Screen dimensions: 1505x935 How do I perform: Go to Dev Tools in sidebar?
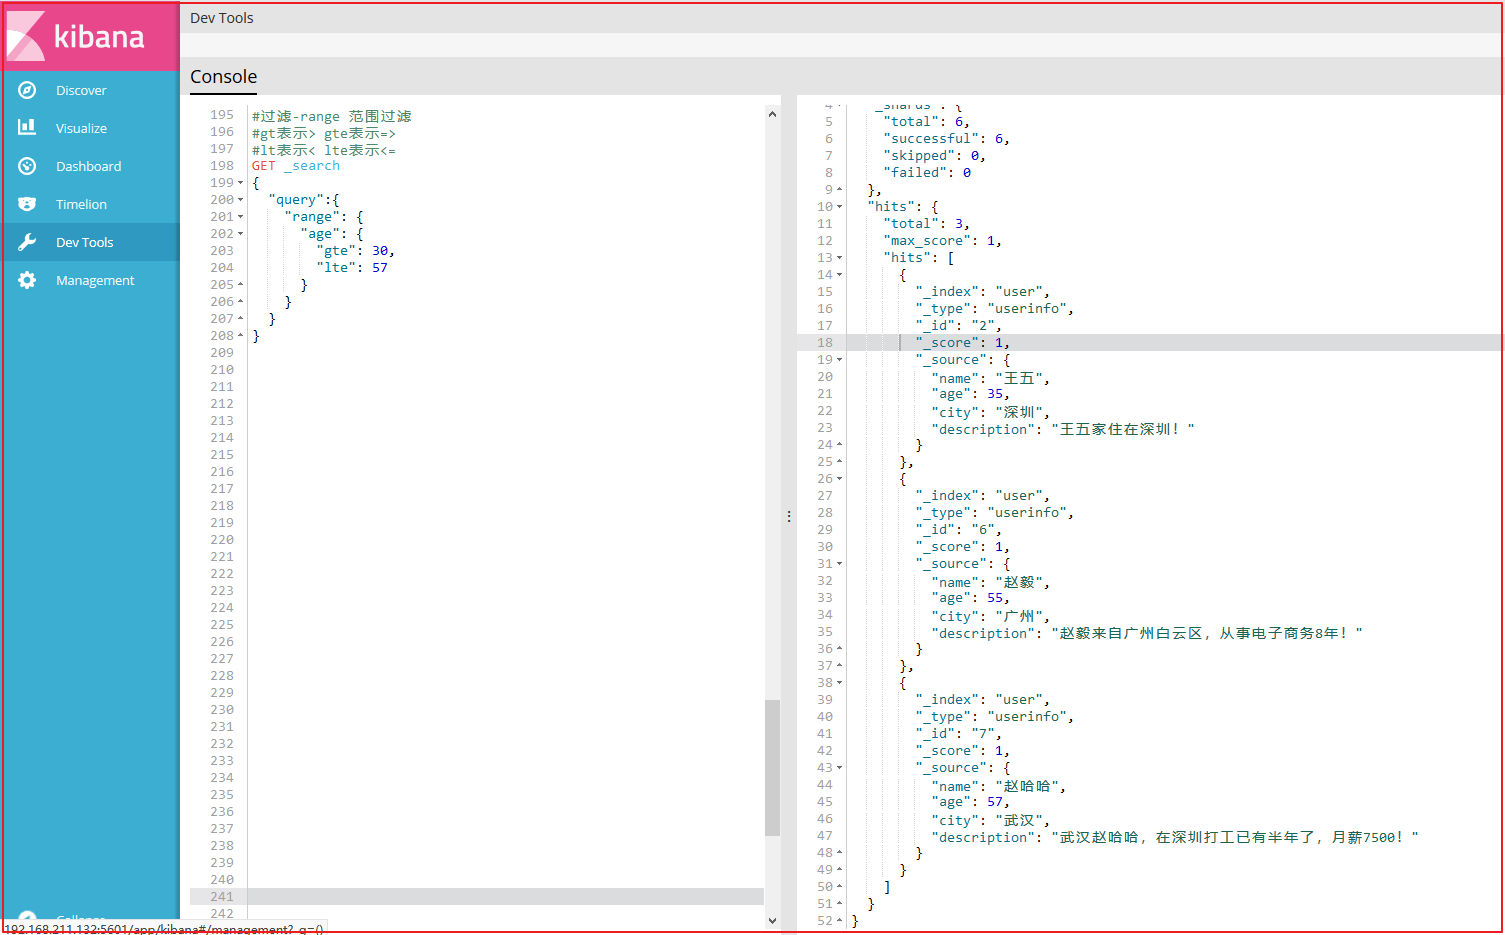pyautogui.click(x=84, y=242)
